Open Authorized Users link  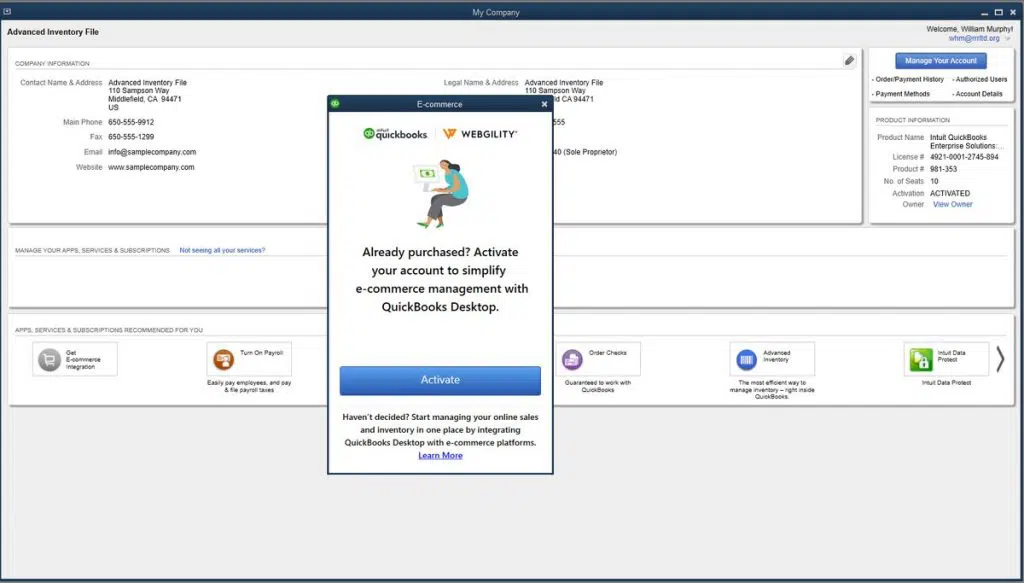click(x=980, y=80)
